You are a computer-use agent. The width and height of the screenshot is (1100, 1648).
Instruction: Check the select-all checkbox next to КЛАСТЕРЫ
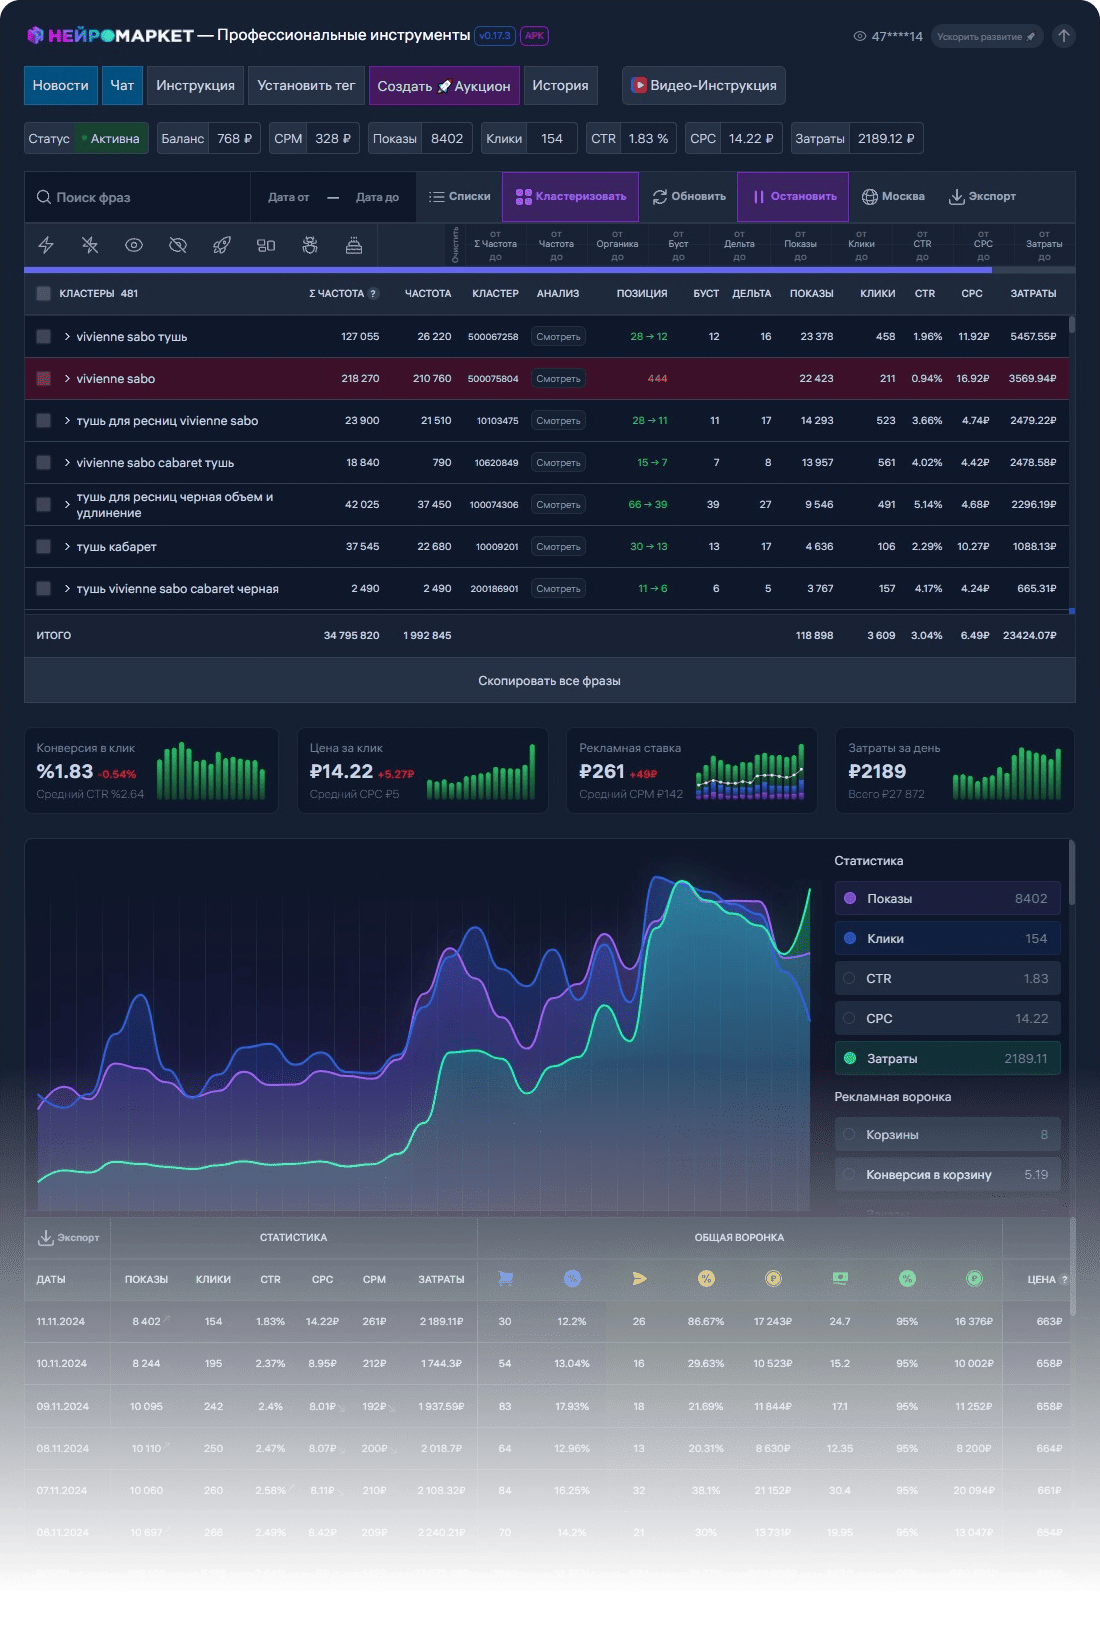43,294
